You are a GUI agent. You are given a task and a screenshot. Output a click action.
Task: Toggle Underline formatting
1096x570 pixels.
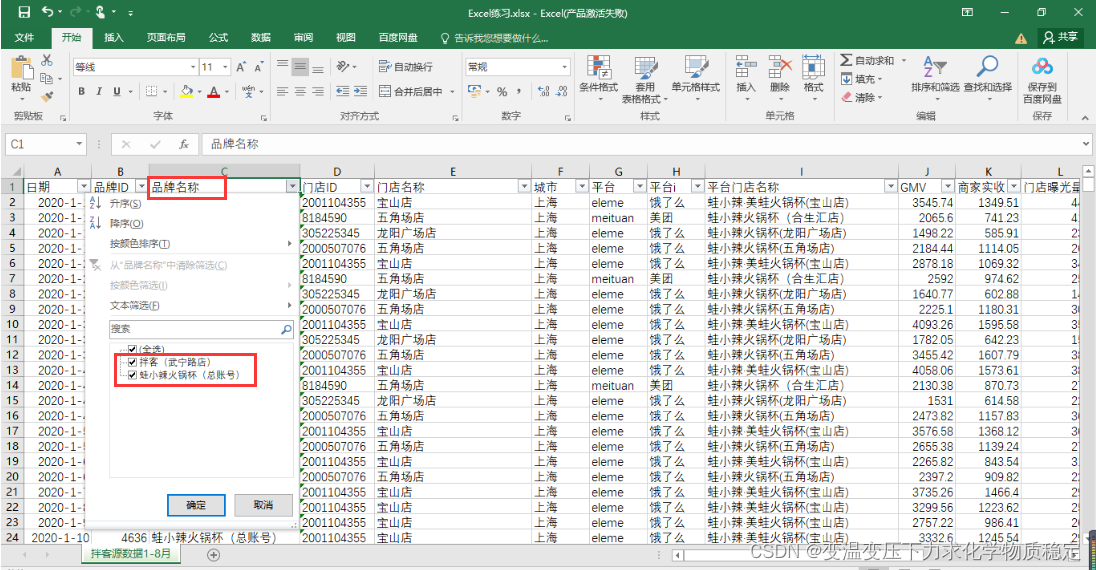pyautogui.click(x=117, y=91)
